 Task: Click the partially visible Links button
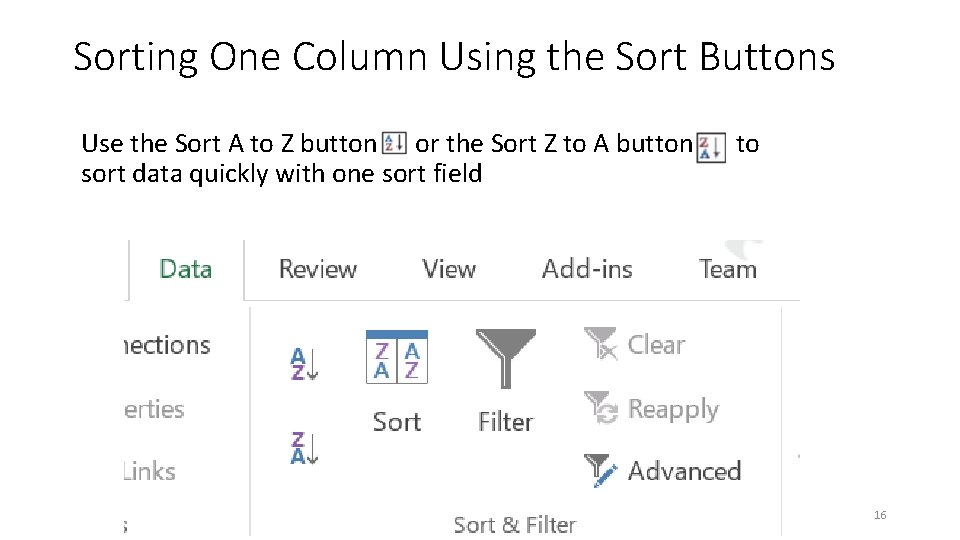pos(149,471)
